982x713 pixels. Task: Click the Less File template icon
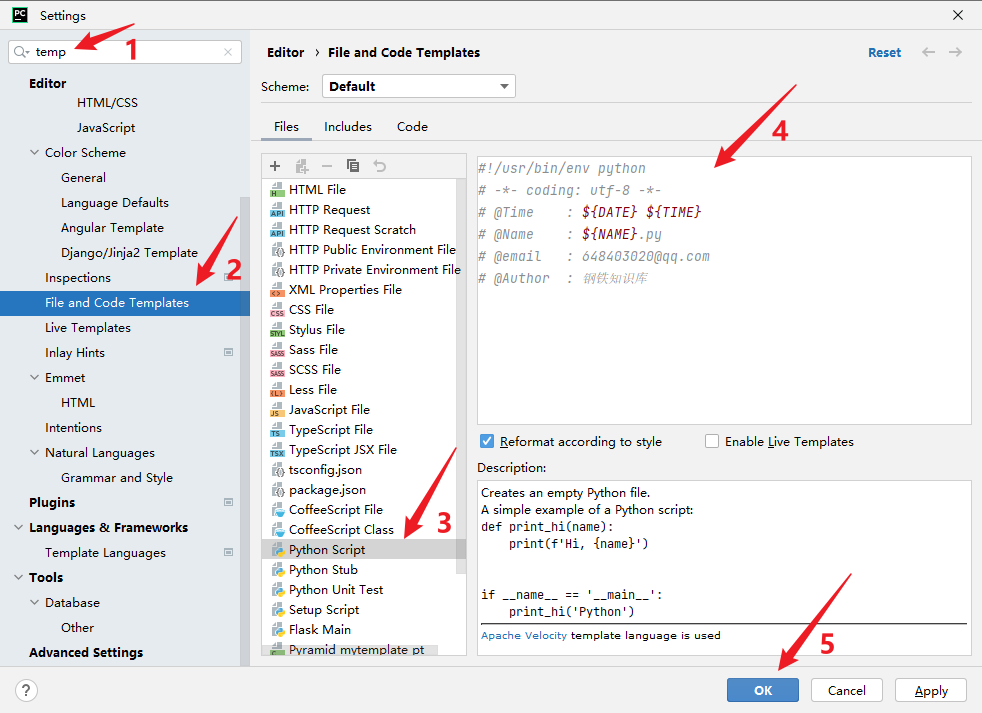point(277,390)
